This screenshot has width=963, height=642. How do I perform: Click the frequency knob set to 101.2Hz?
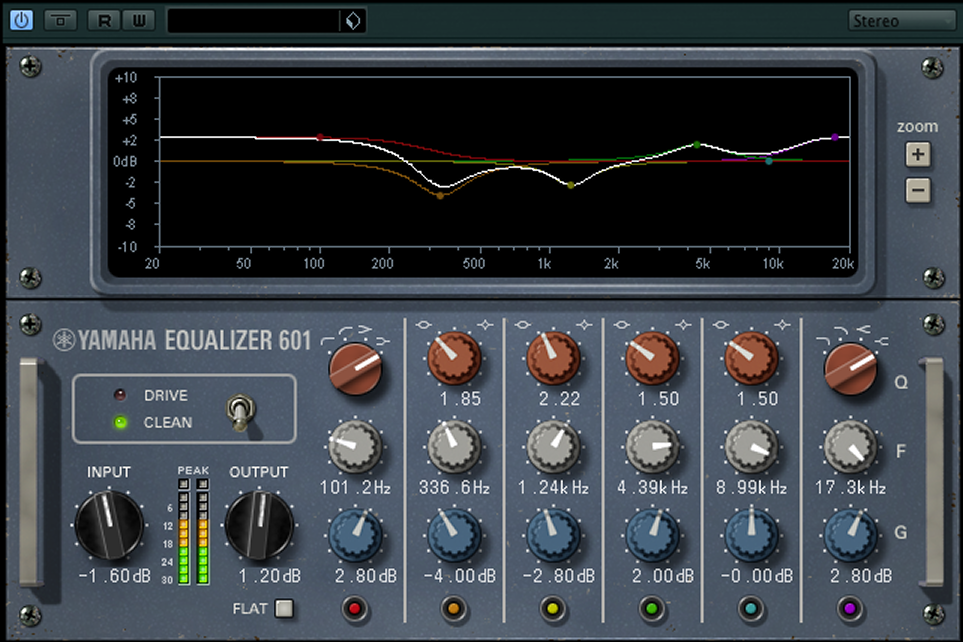355,447
